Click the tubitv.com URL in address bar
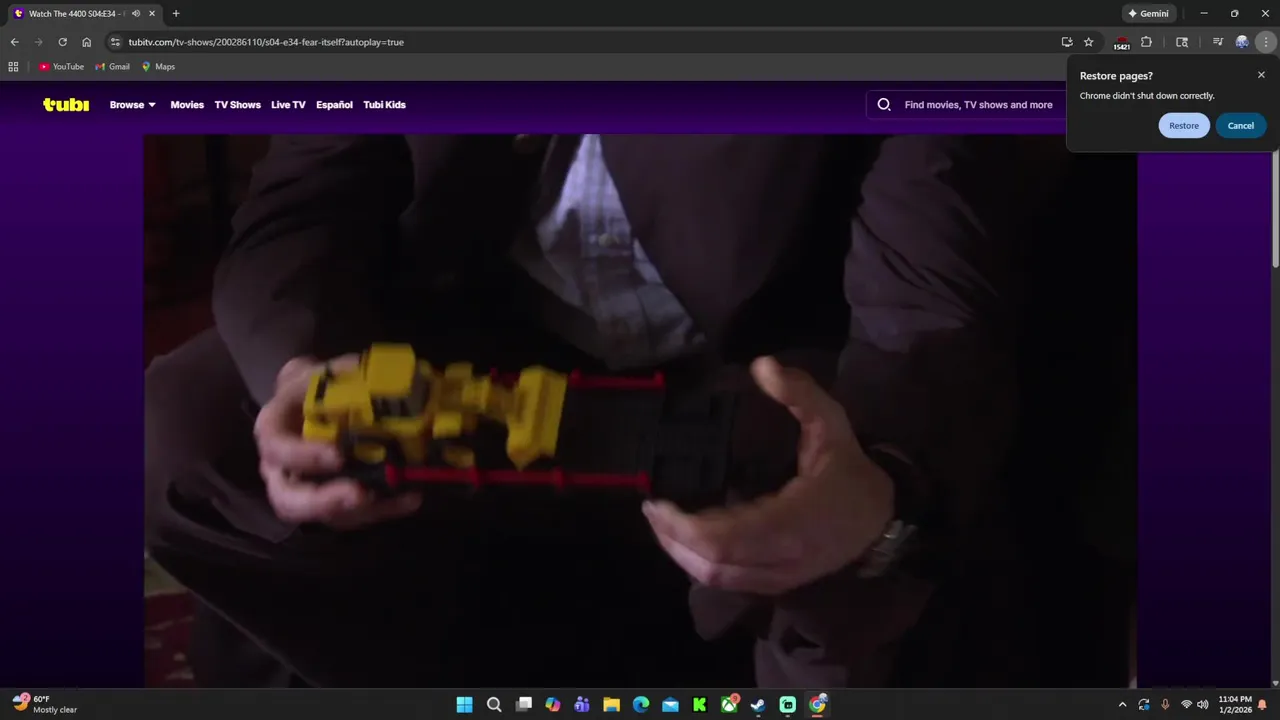Image resolution: width=1280 pixels, height=720 pixels. click(x=266, y=42)
